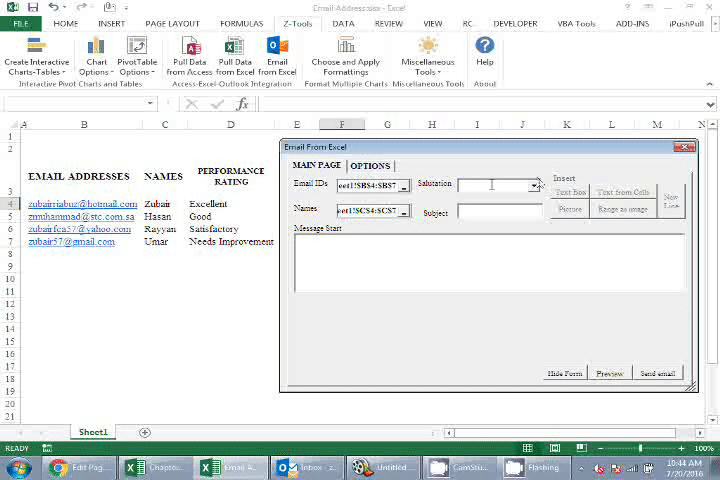Image resolution: width=720 pixels, height=480 pixels.
Task: Select the row 10 header
Action: pyautogui.click(x=10, y=279)
